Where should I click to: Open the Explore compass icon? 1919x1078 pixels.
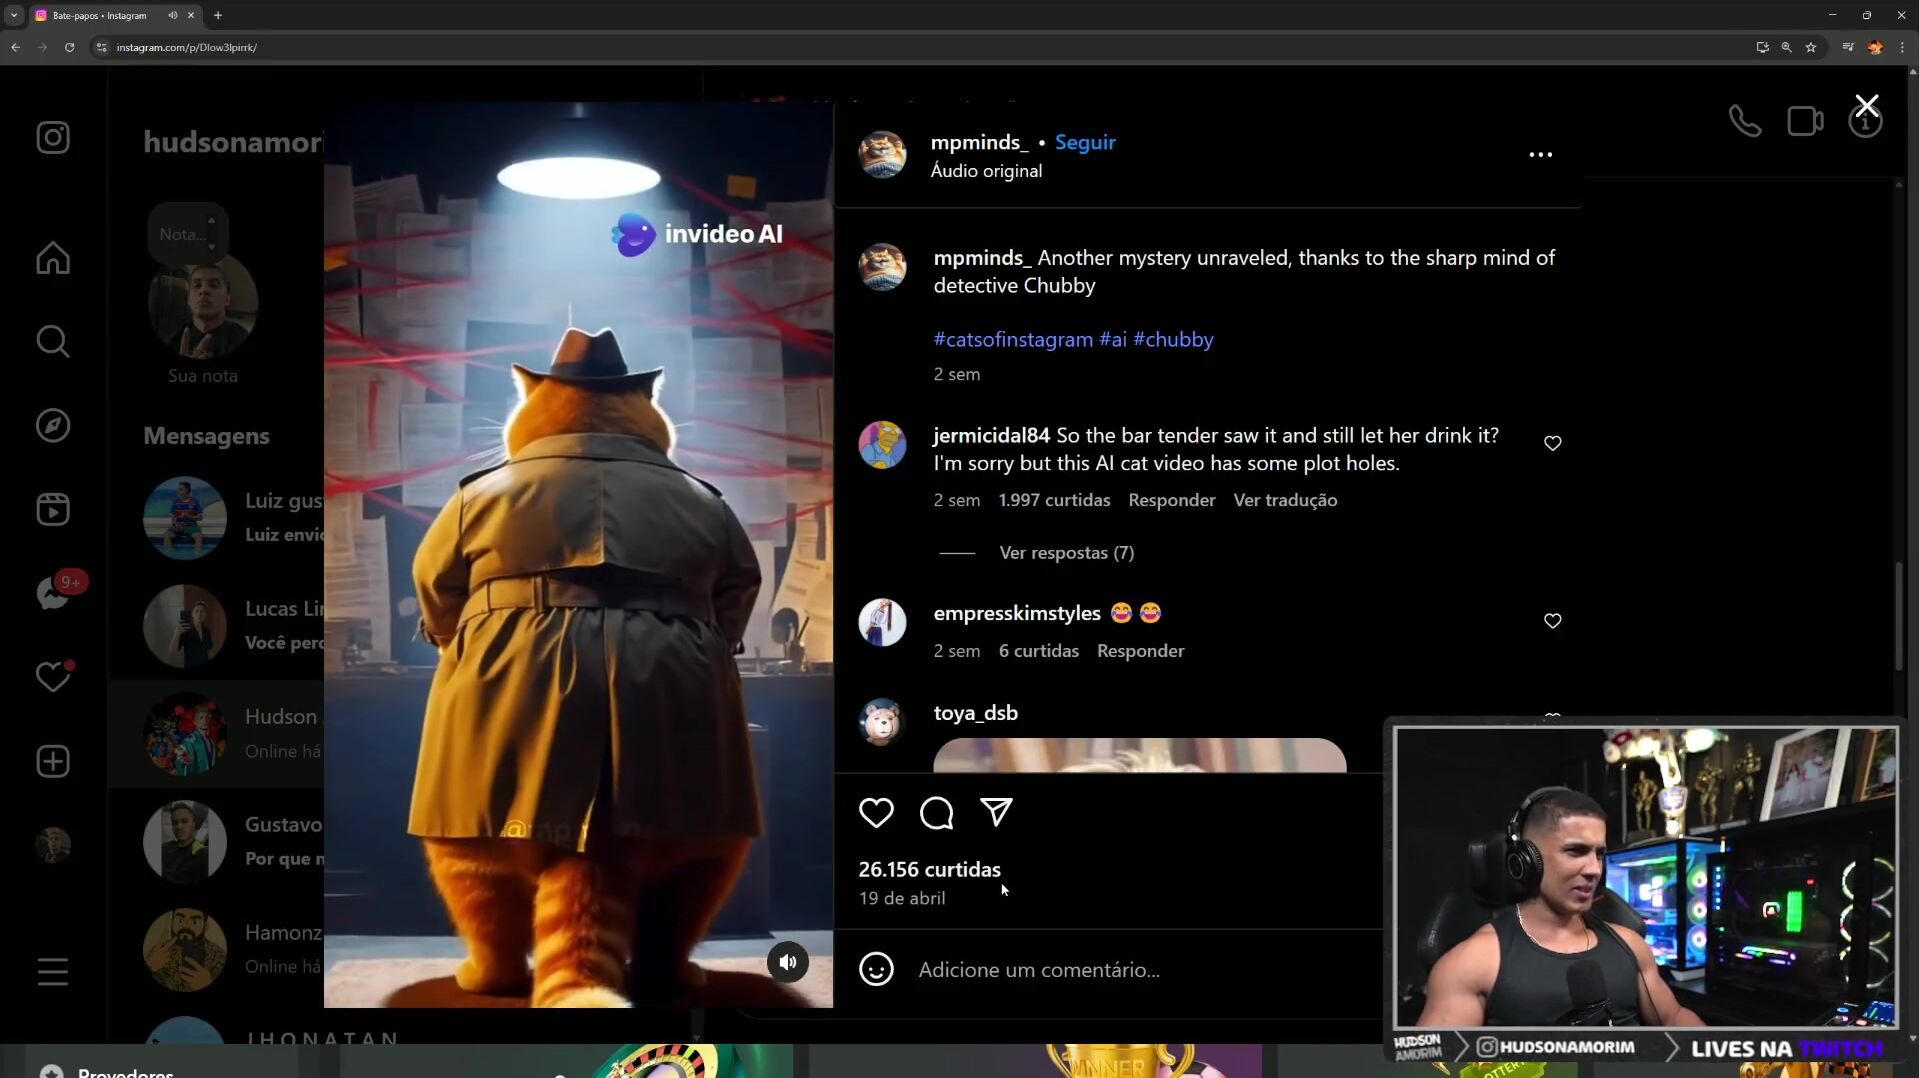pos(53,426)
